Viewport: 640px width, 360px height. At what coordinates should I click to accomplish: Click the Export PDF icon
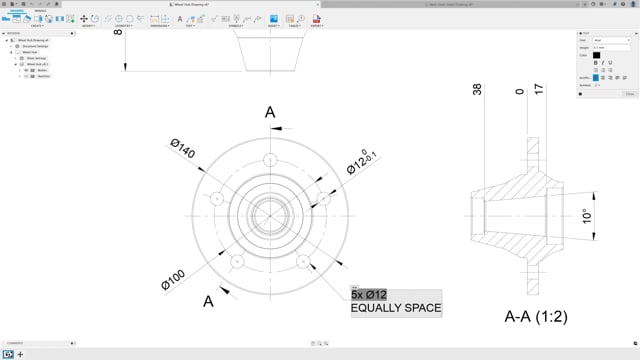[x=316, y=19]
